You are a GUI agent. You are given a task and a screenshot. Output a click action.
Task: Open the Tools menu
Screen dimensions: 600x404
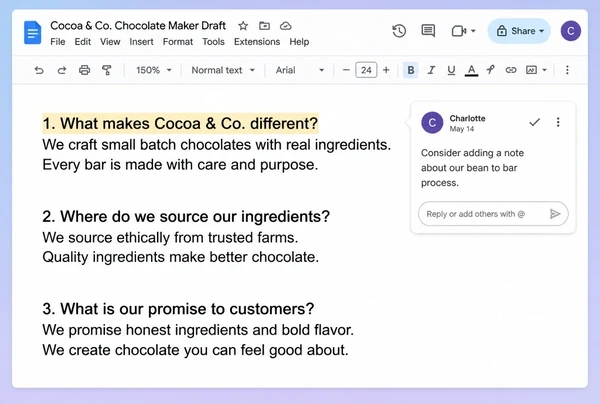click(214, 42)
